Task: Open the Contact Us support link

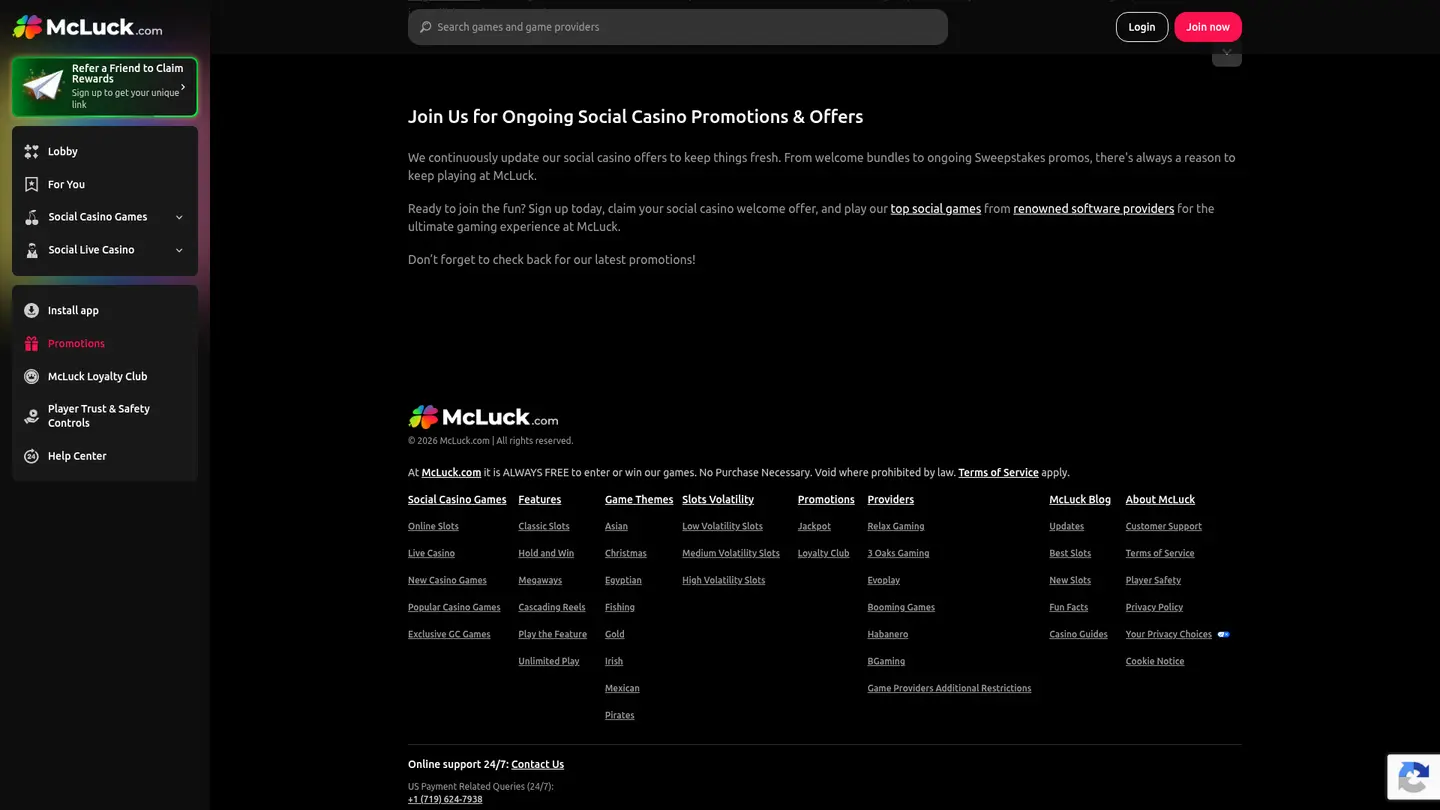Action: click(x=537, y=764)
